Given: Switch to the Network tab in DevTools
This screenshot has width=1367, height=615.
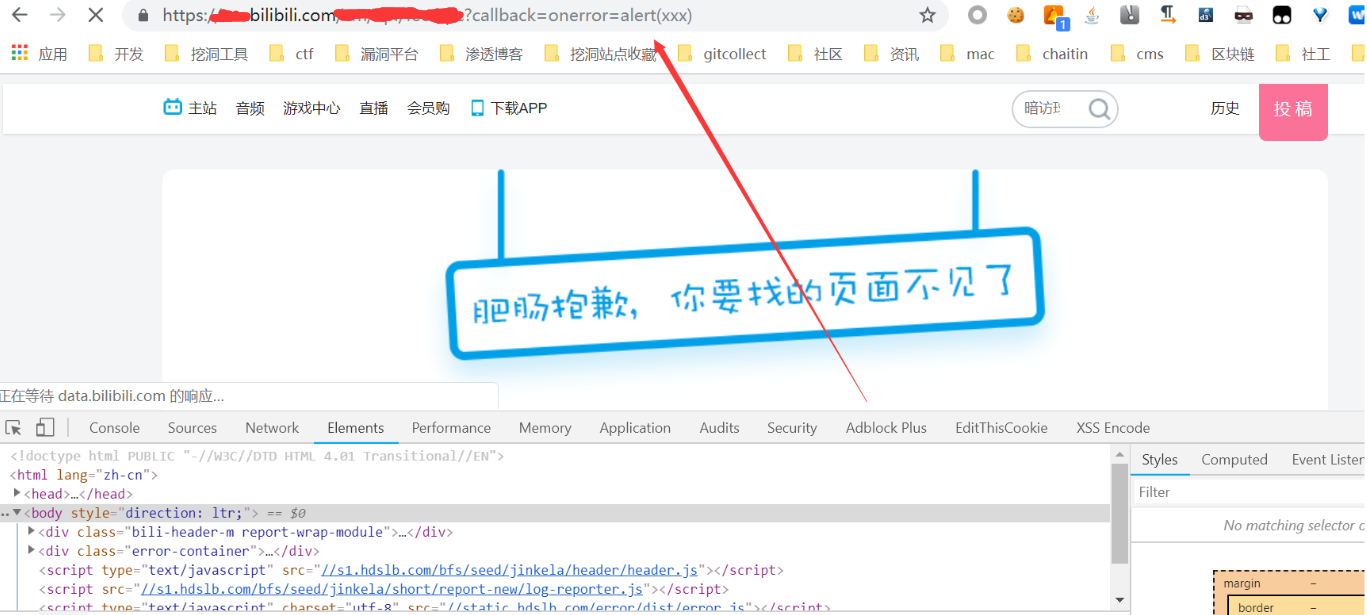Looking at the screenshot, I should point(272,428).
